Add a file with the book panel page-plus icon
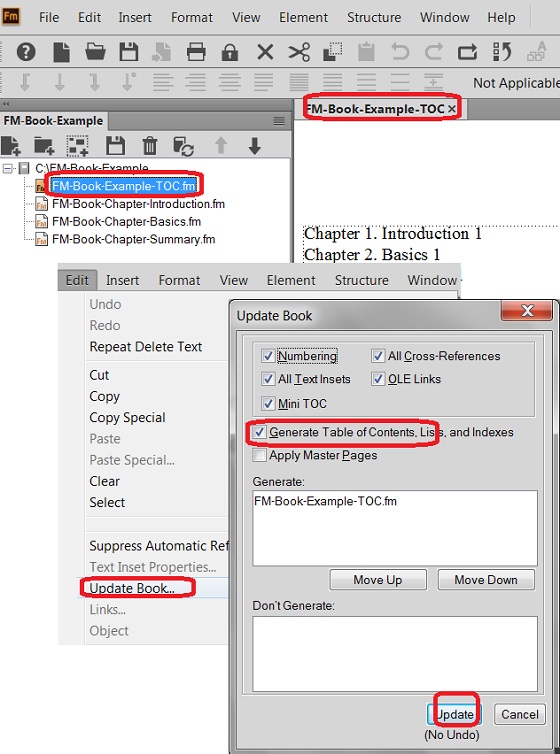 pyautogui.click(x=11, y=146)
